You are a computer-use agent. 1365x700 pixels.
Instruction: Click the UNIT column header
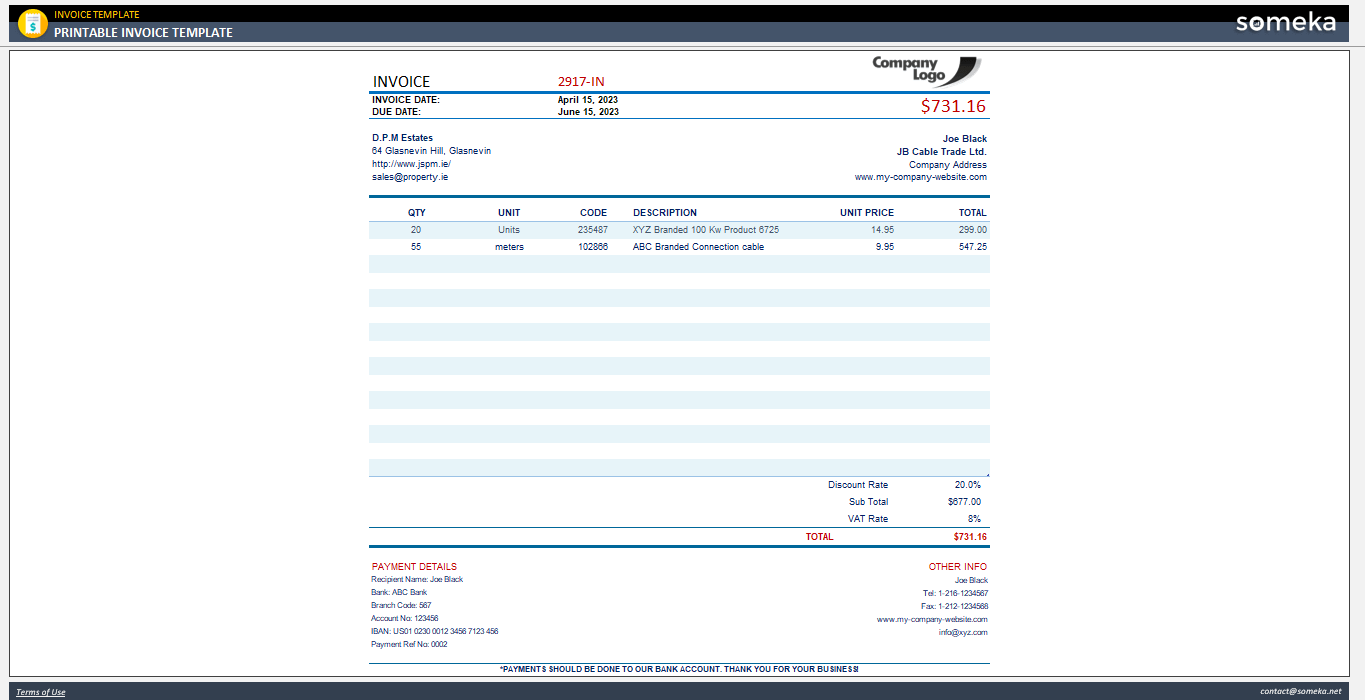[x=509, y=213]
